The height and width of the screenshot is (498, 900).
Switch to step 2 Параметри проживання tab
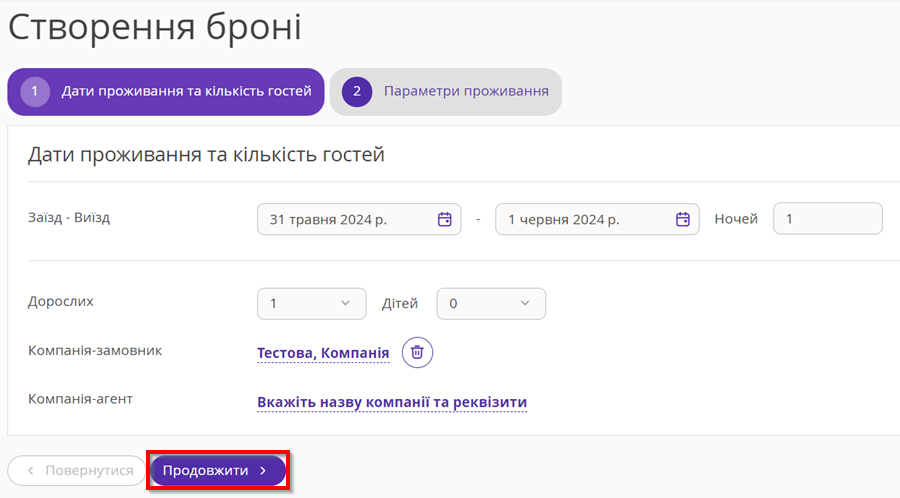(x=446, y=92)
